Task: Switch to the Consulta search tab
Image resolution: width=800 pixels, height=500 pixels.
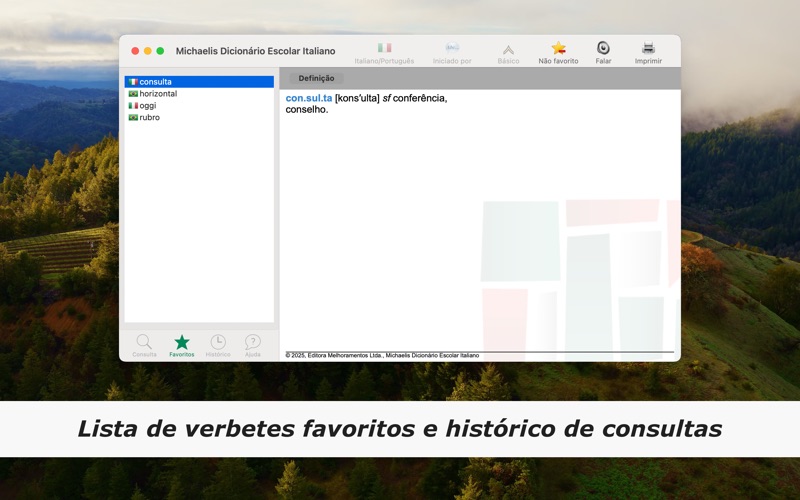Action: coord(144,345)
